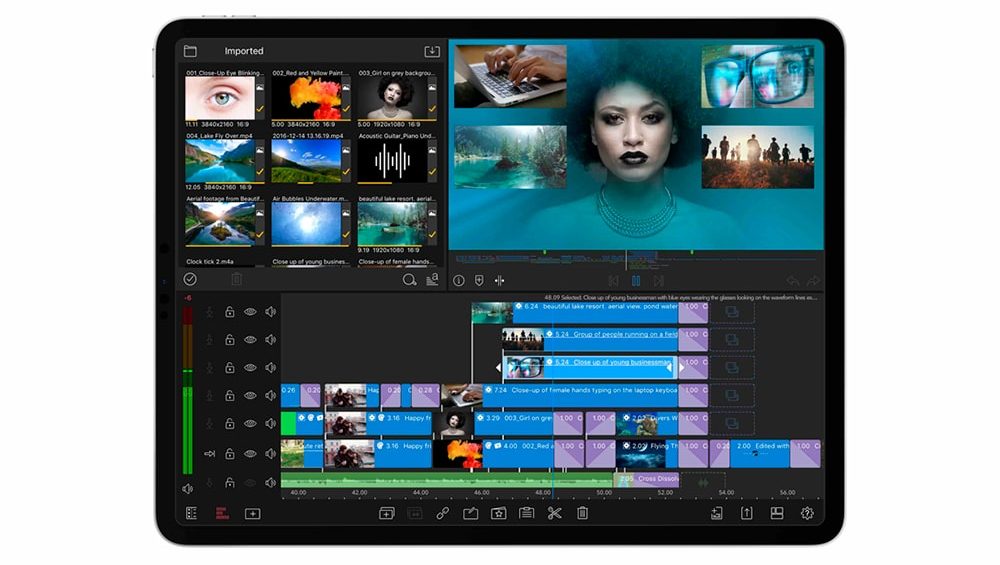Click the mini overview timeline under the preview
Image resolution: width=1000 pixels, height=565 pixels.
[x=636, y=259]
